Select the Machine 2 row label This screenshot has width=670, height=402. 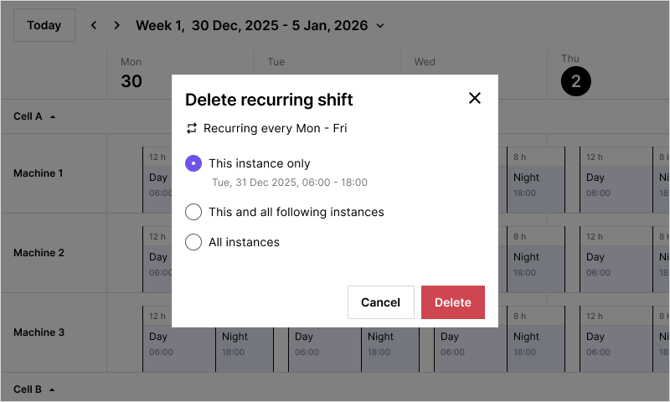coord(38,253)
